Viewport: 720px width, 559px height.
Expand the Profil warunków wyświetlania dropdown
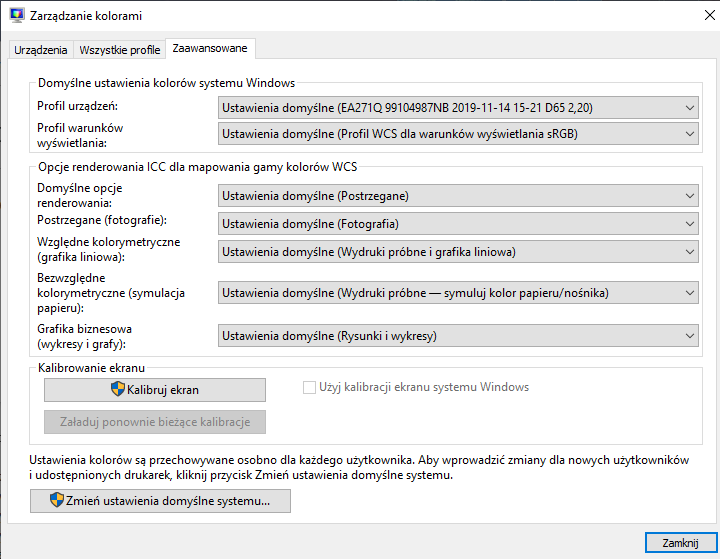[458, 133]
